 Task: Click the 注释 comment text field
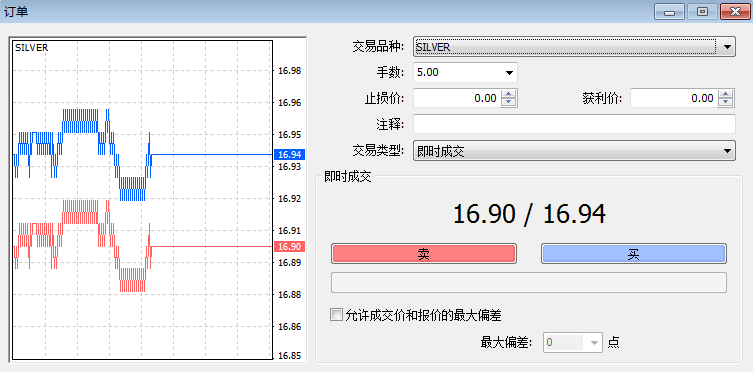(x=574, y=124)
